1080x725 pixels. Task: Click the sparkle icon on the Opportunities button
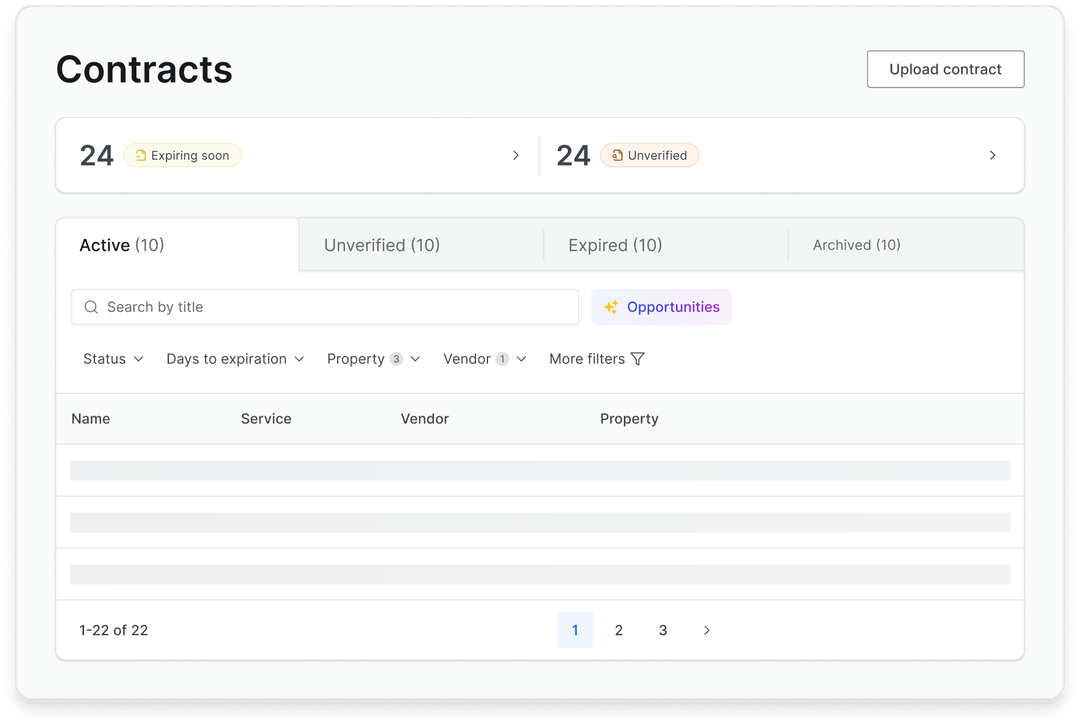[610, 307]
